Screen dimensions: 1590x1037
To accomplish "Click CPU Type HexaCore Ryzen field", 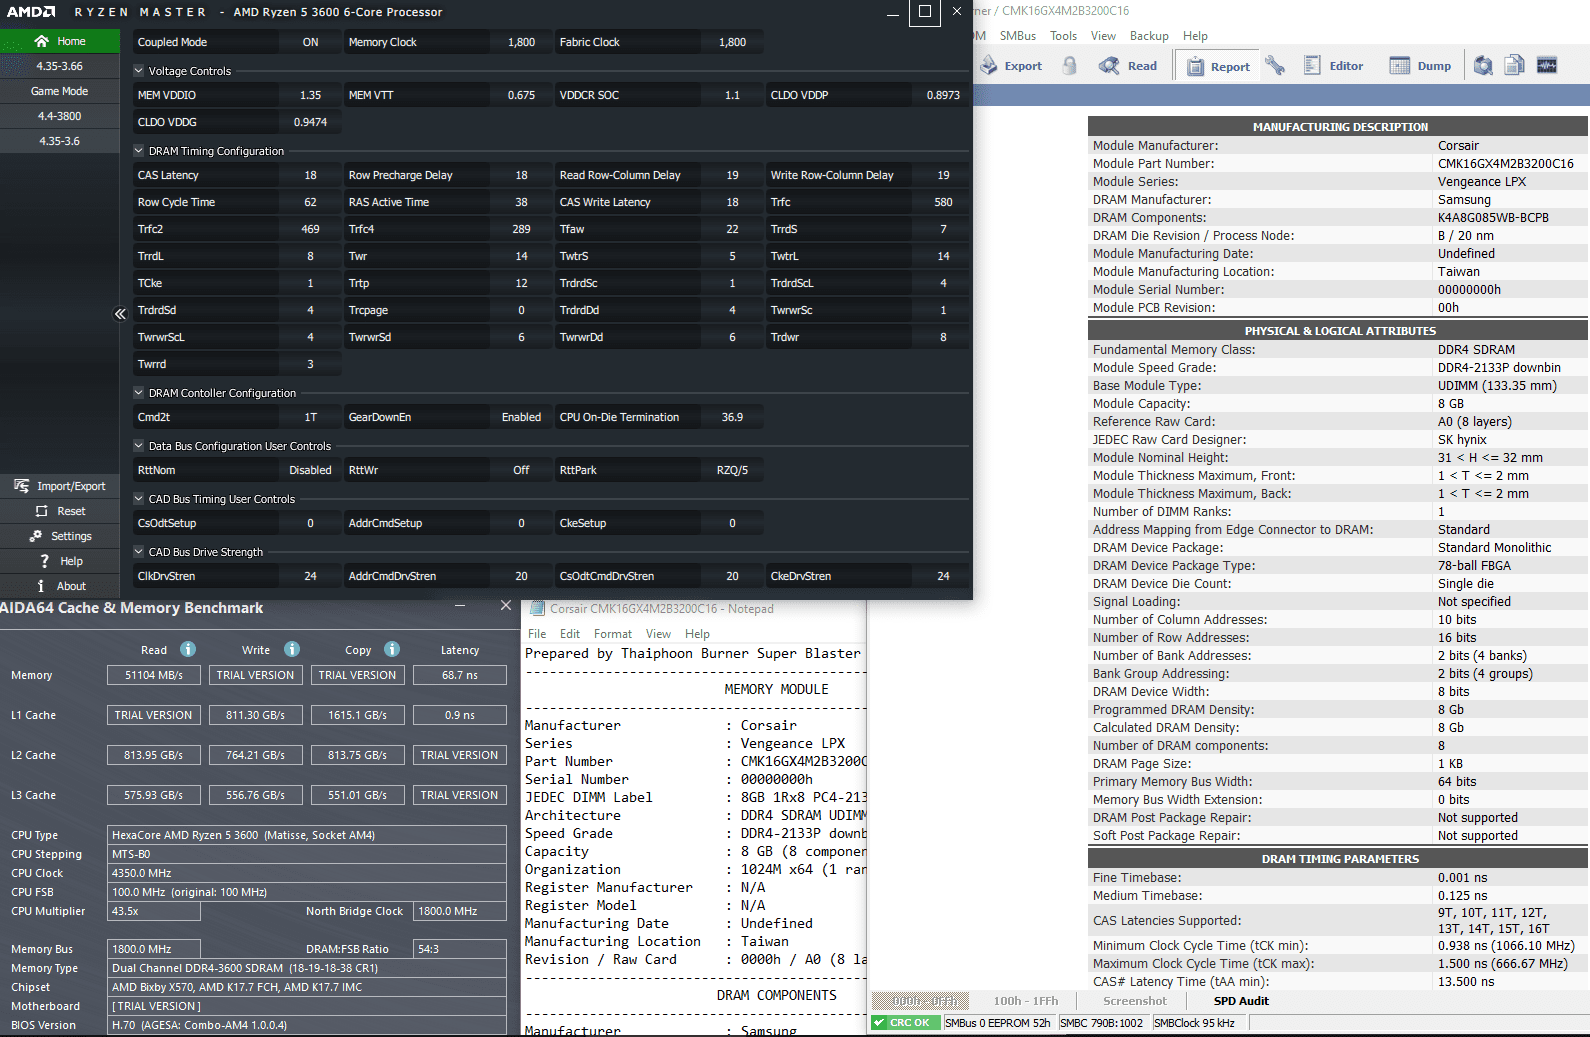I will point(307,835).
